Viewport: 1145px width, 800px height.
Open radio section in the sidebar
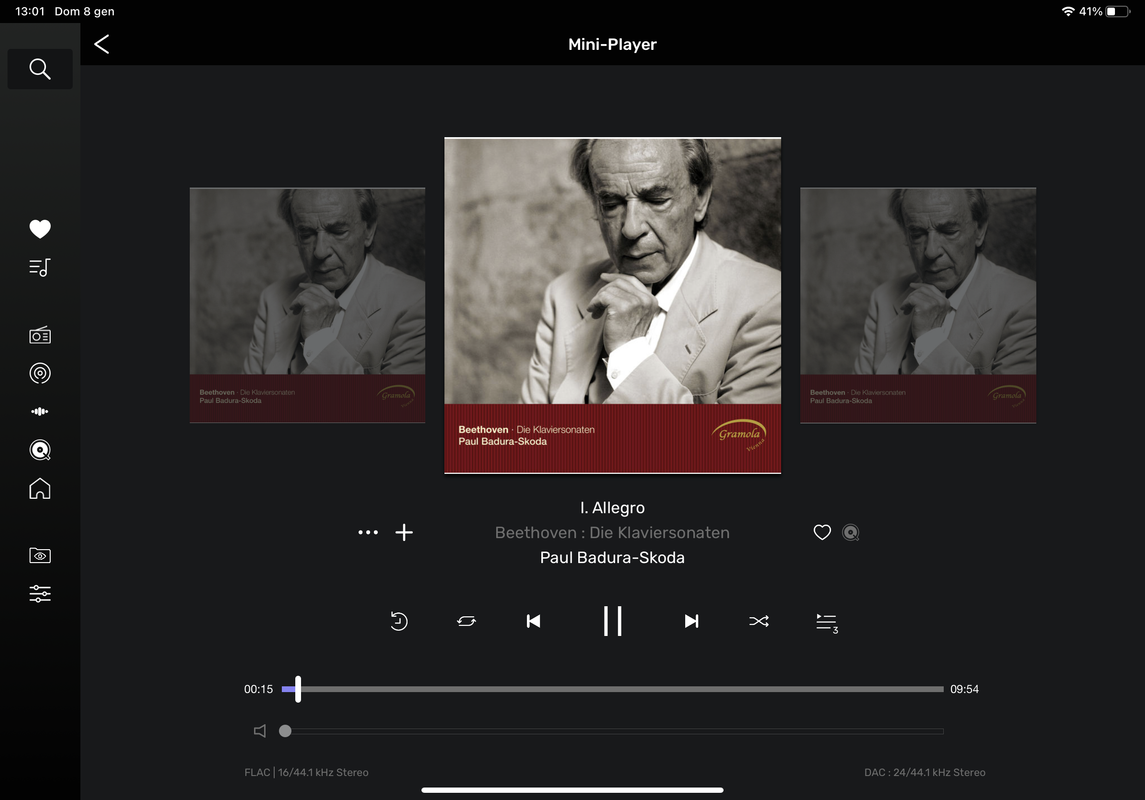coord(40,335)
